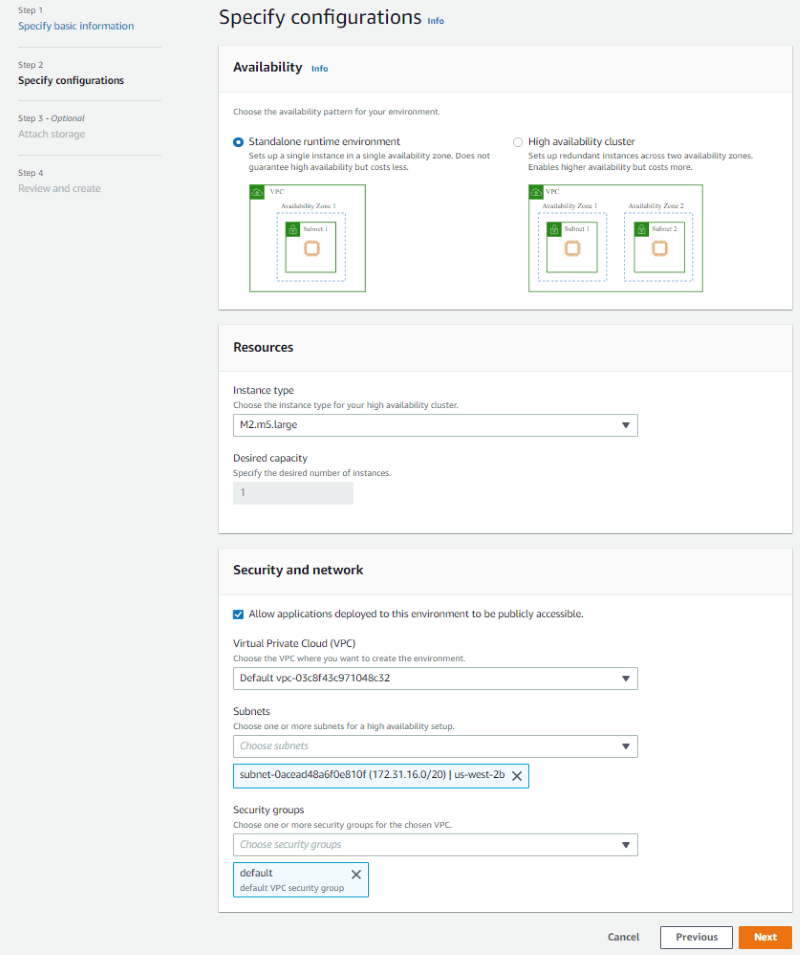The height and width of the screenshot is (955, 800).
Task: Go back to Step 1 Specify basic information
Action: pos(74,26)
